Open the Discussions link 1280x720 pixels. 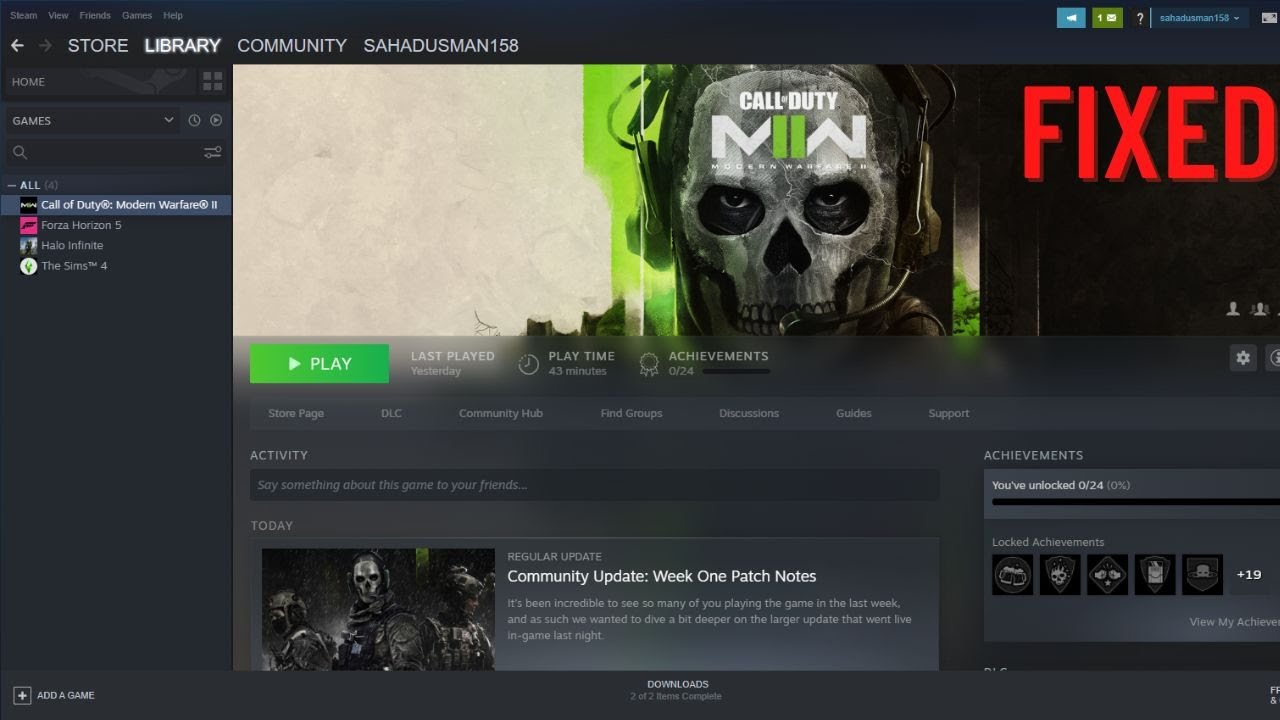coord(749,413)
